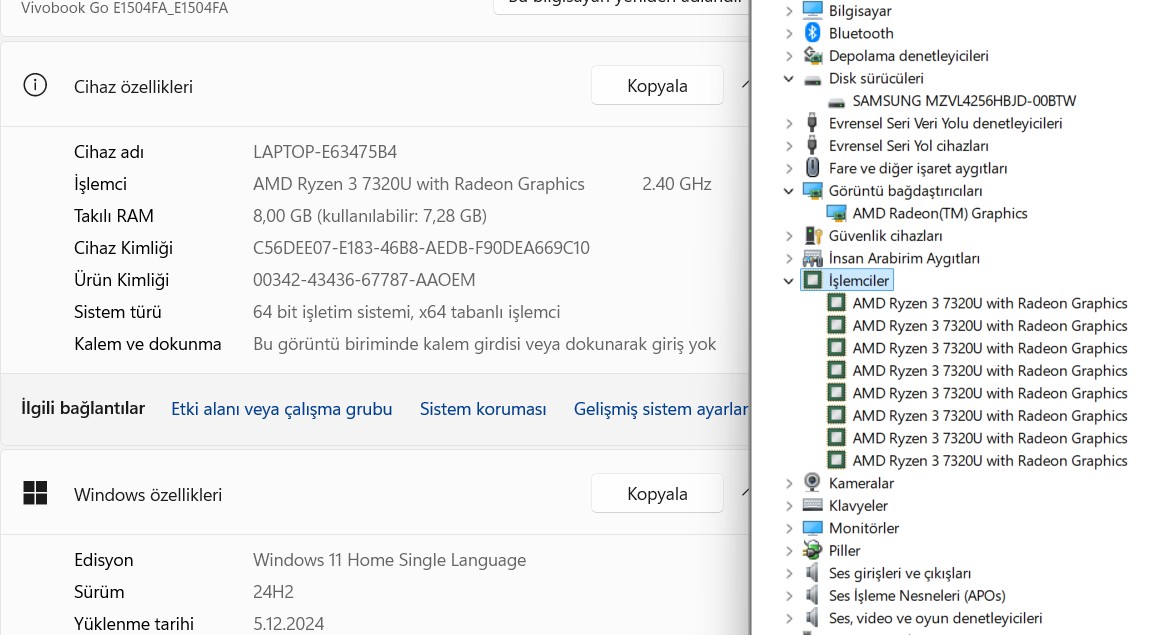Click the Ses, video ve oyun denetleyicileri icon
This screenshot has width=1171, height=635.
(813, 617)
